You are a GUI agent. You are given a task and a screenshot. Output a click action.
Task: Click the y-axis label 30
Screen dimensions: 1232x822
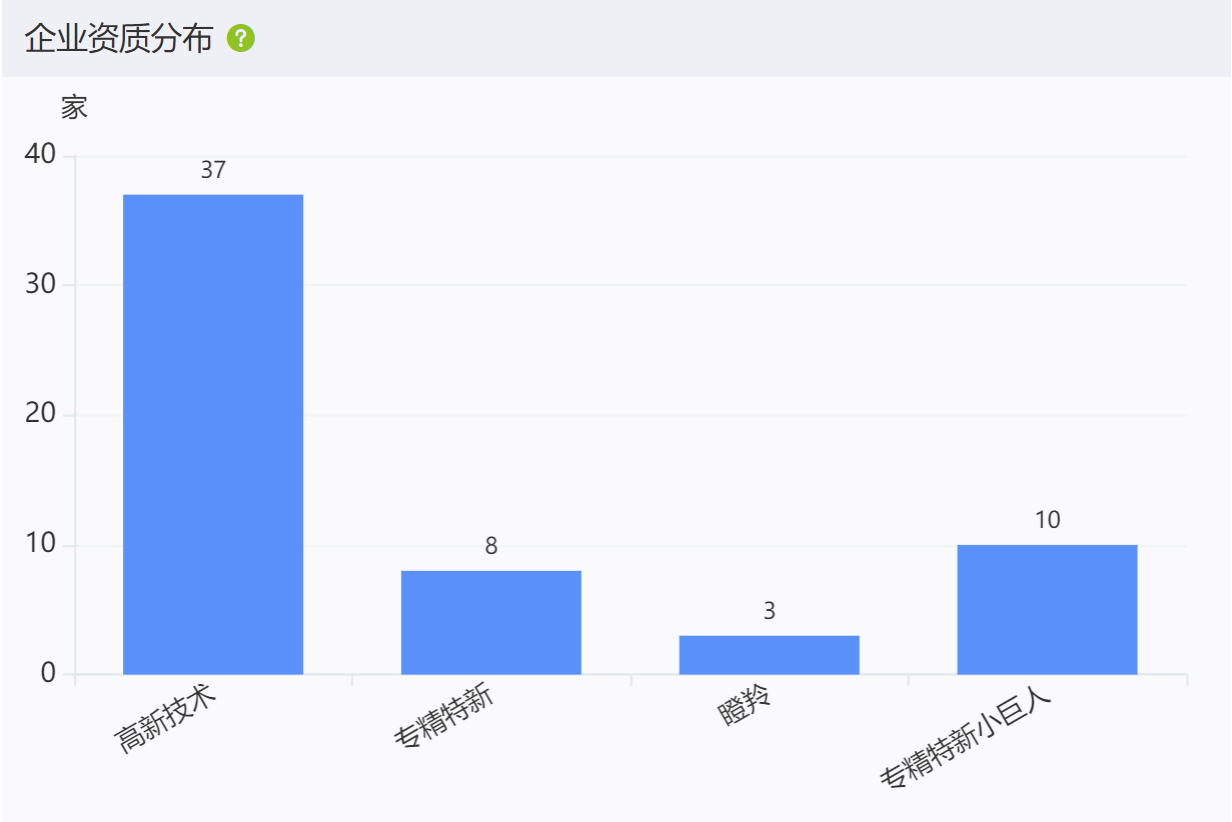41,285
